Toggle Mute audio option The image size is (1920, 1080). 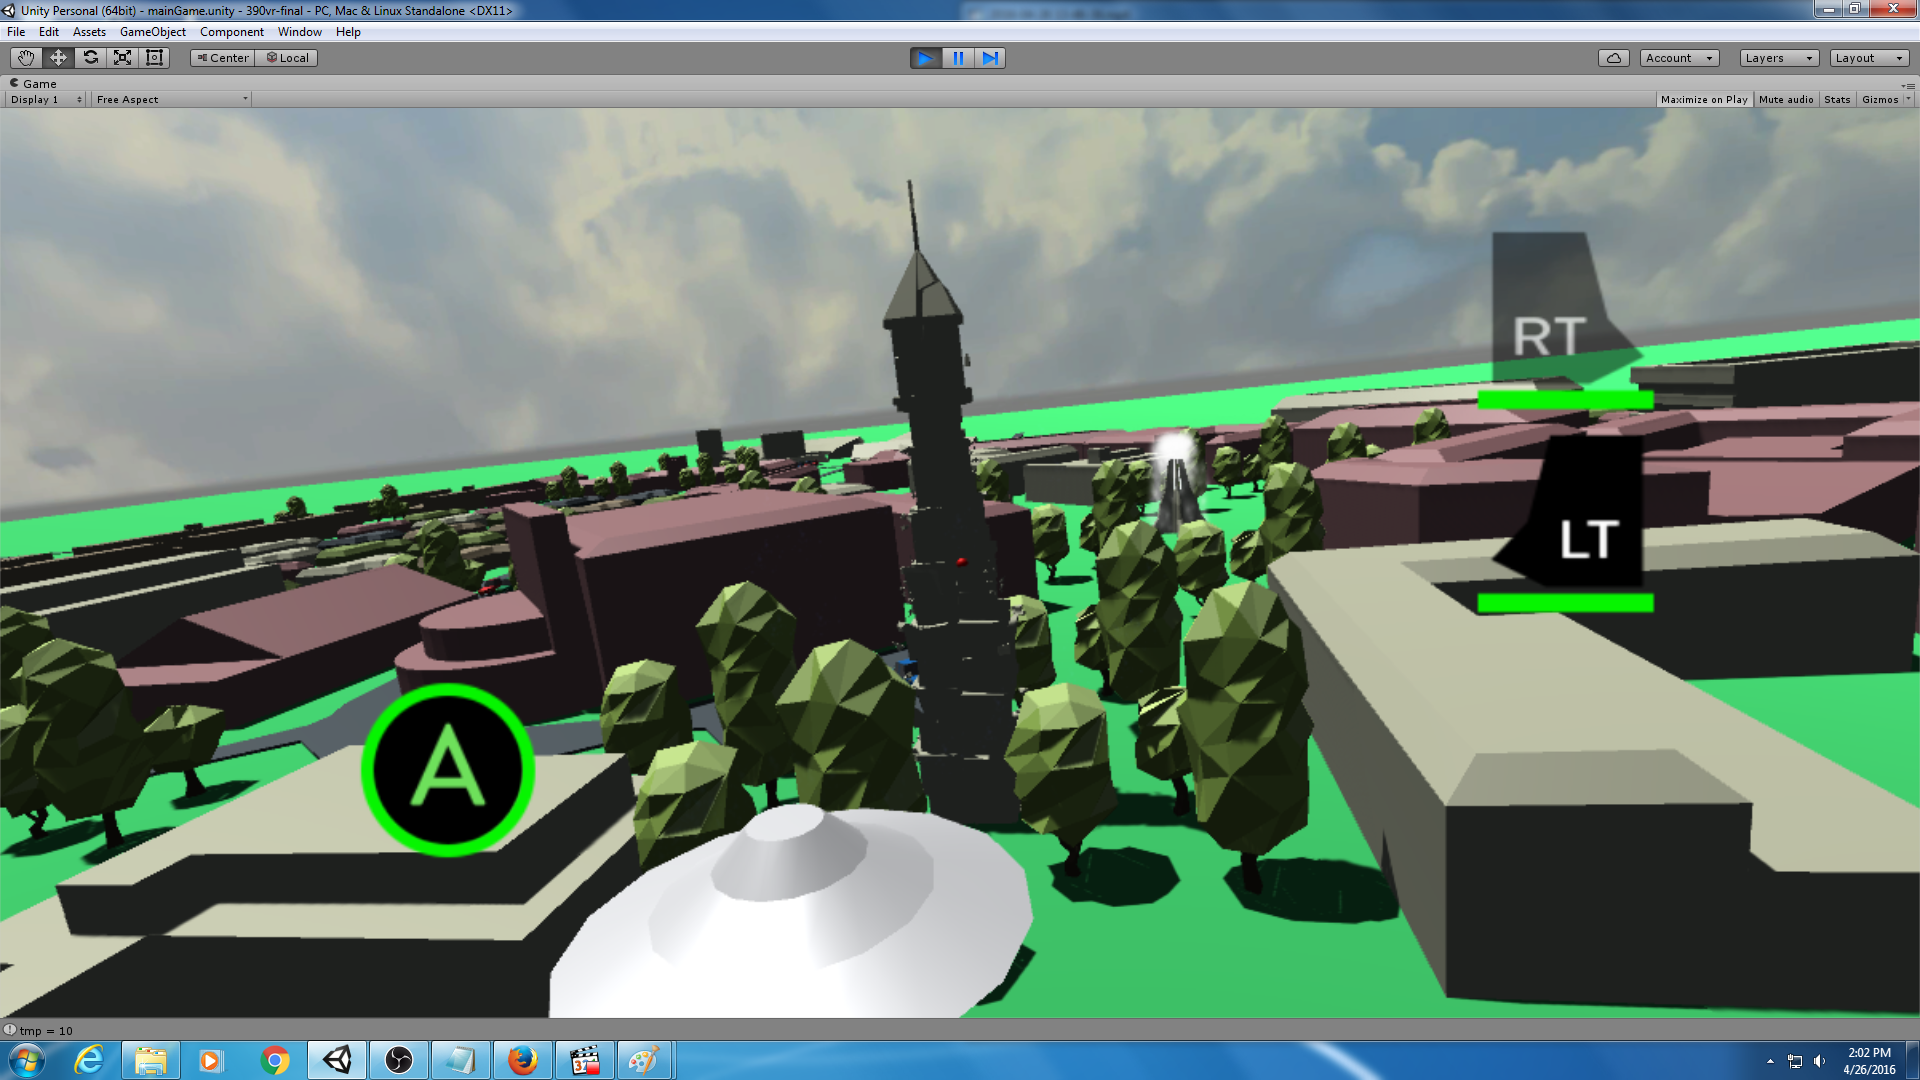pos(1786,100)
